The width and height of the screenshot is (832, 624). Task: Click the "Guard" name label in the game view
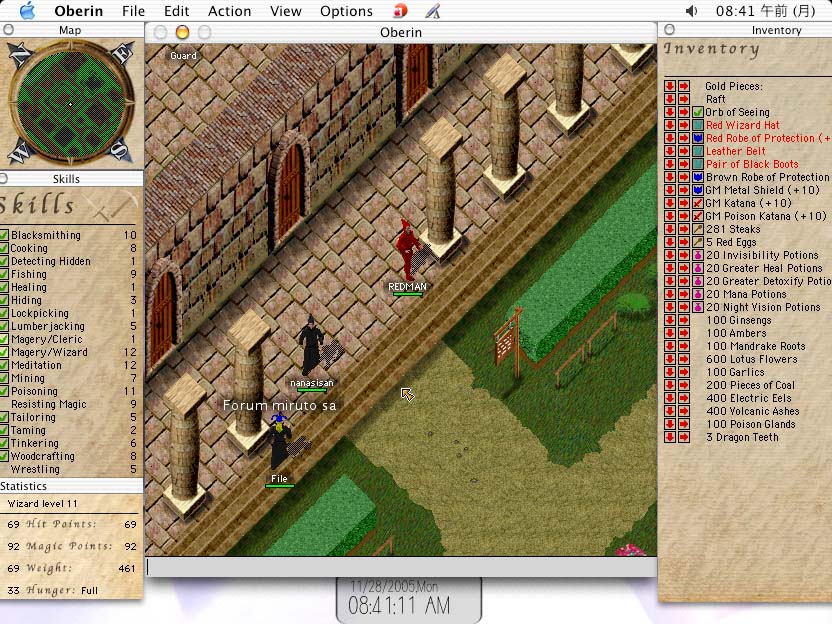tap(183, 56)
